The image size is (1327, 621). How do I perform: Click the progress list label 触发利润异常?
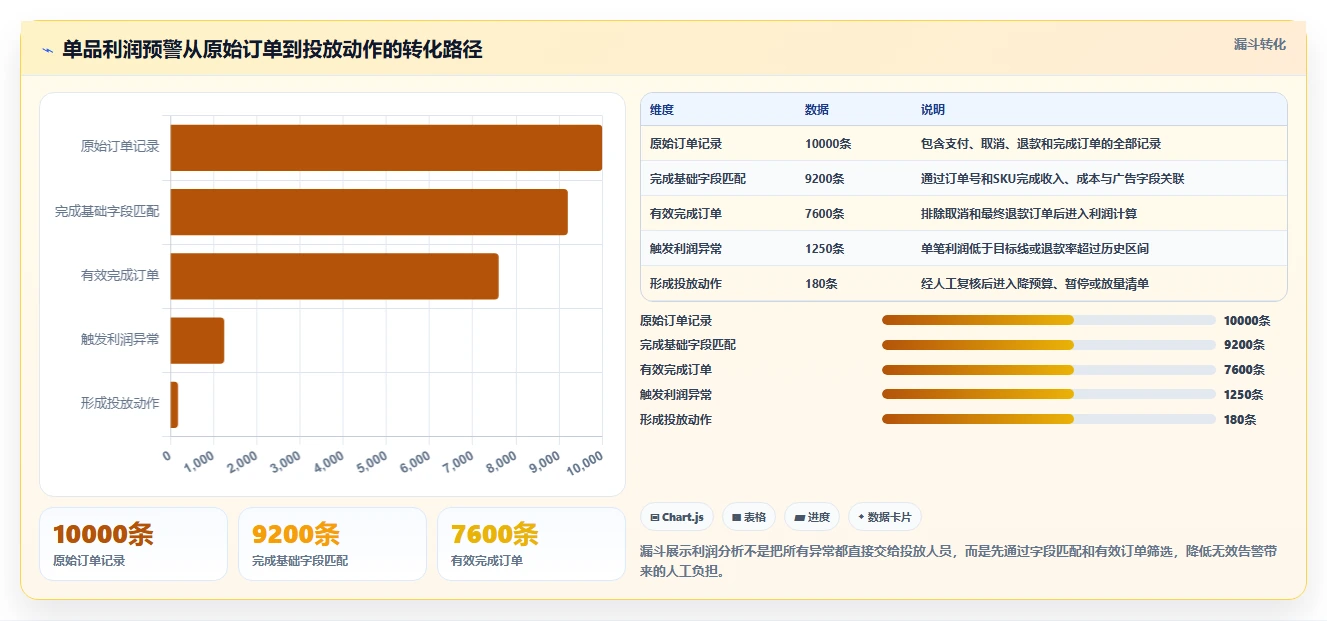click(676, 395)
